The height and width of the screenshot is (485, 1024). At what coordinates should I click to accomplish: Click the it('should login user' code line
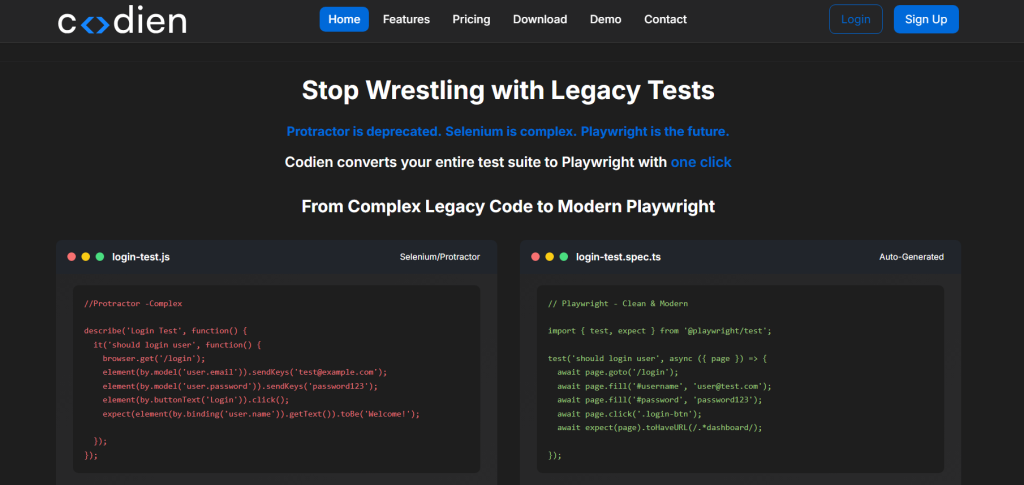pos(177,345)
